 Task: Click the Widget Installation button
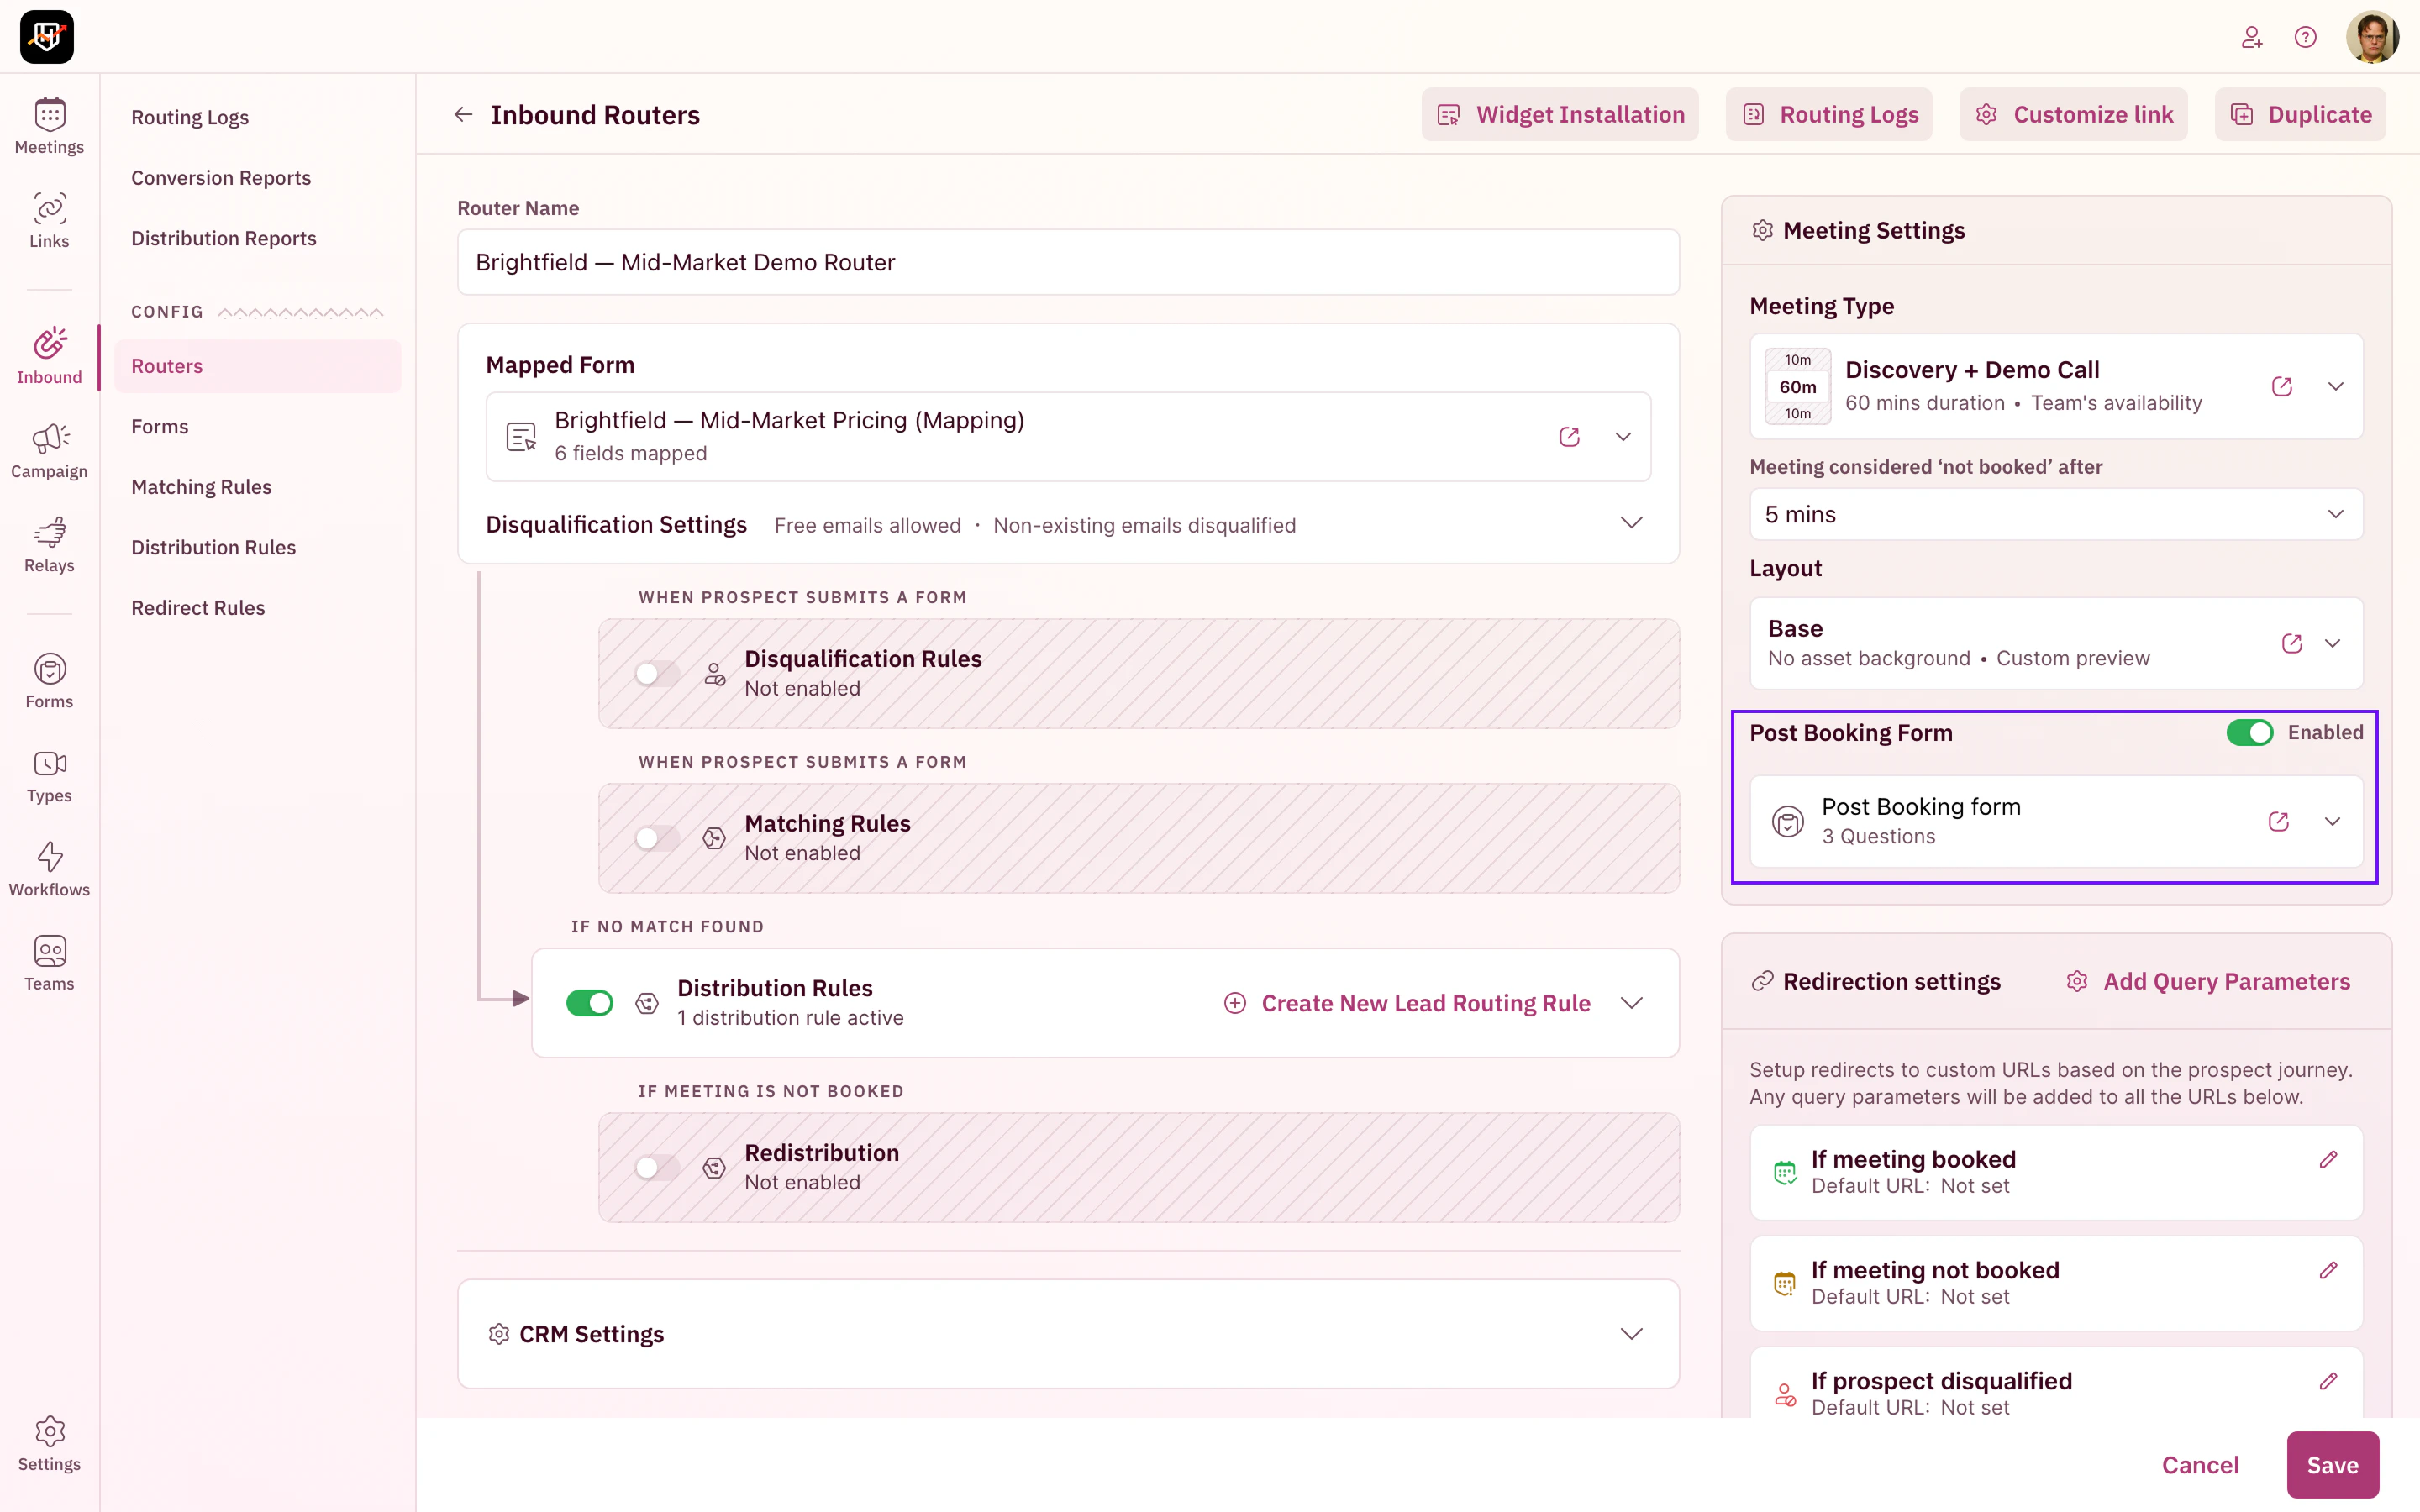pyautogui.click(x=1560, y=115)
